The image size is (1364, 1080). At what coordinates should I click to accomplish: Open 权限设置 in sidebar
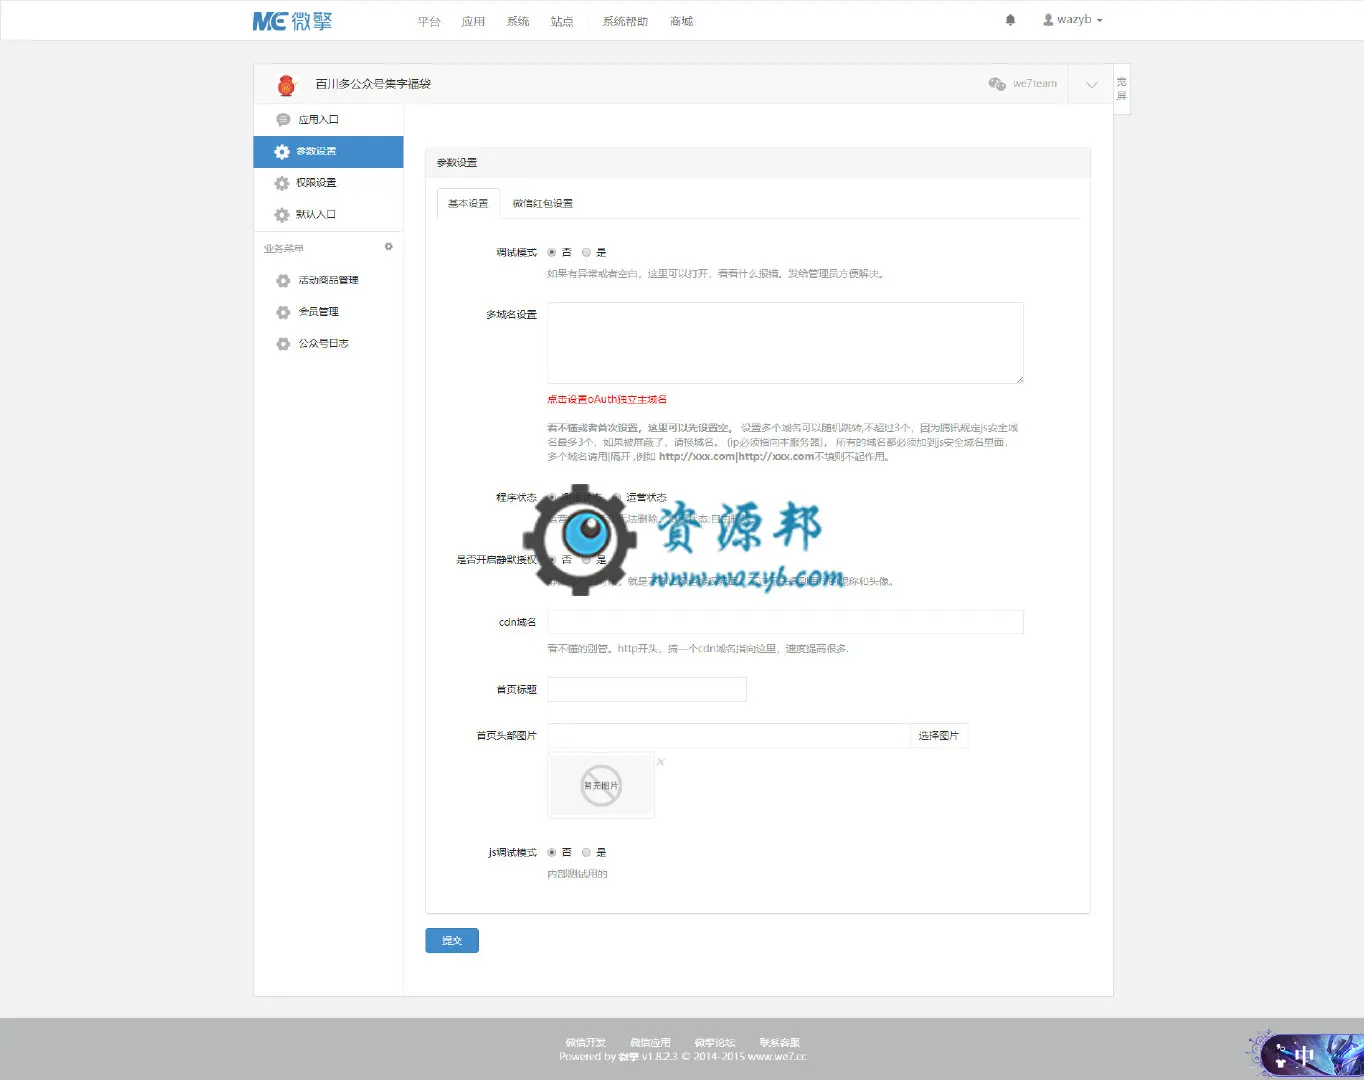329,183
